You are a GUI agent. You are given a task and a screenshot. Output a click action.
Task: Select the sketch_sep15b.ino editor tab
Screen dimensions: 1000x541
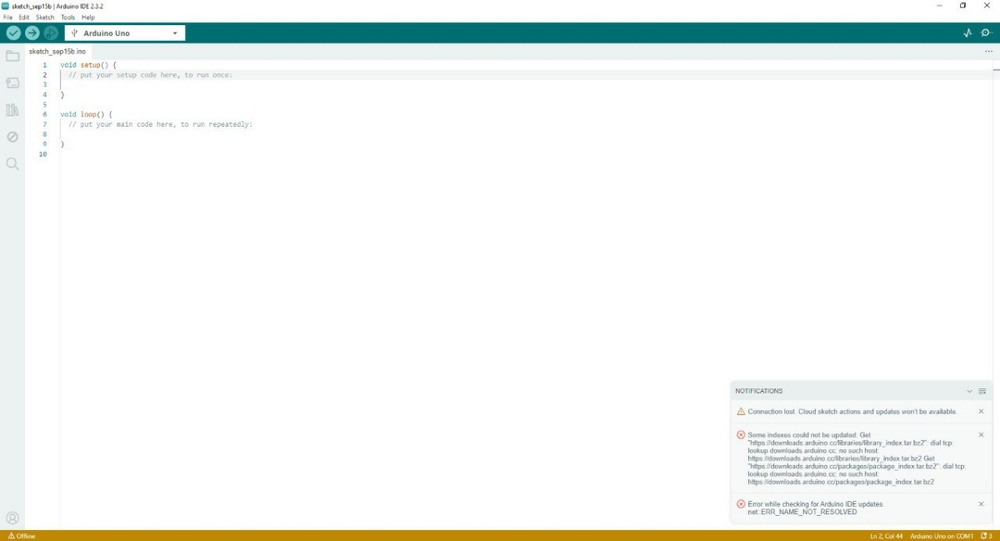tap(57, 51)
